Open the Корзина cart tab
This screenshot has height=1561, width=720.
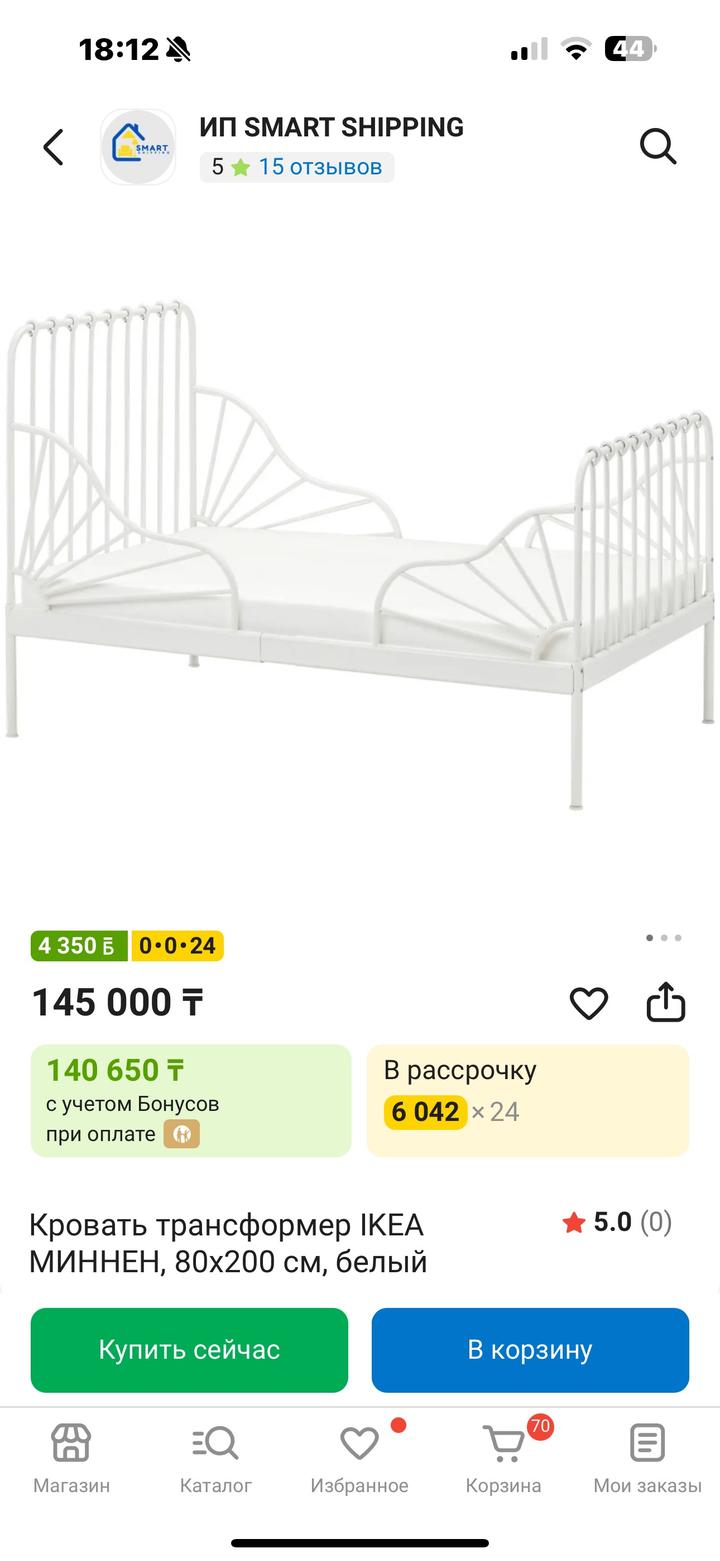pyautogui.click(x=504, y=1458)
